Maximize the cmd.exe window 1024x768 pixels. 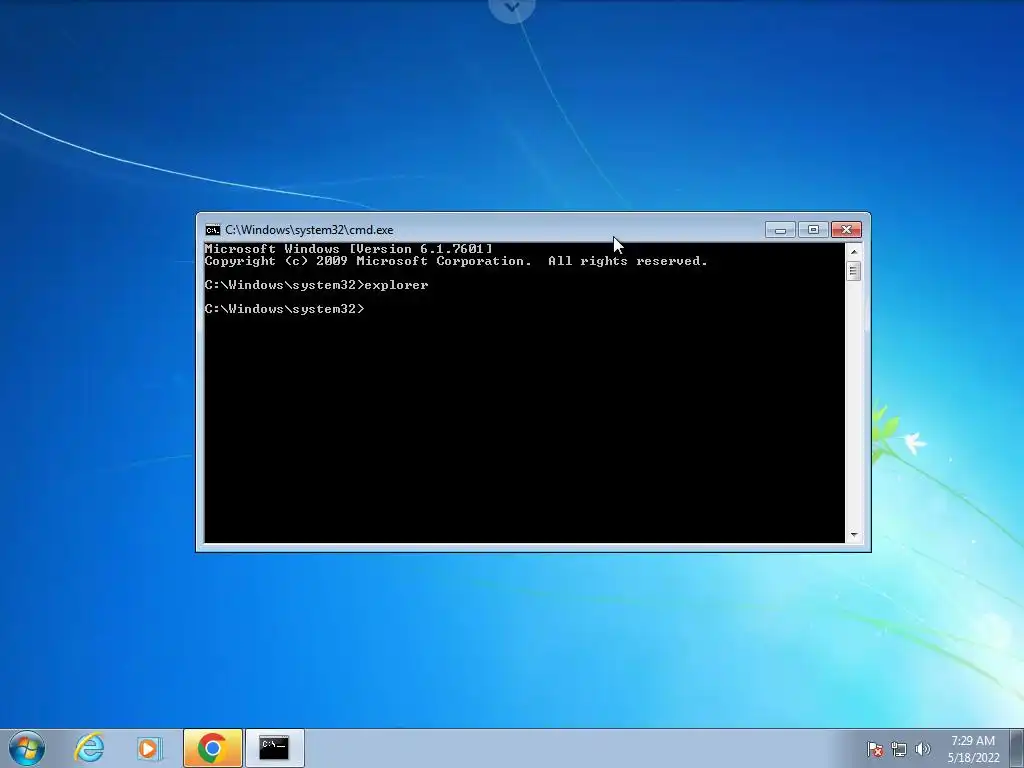tap(813, 230)
